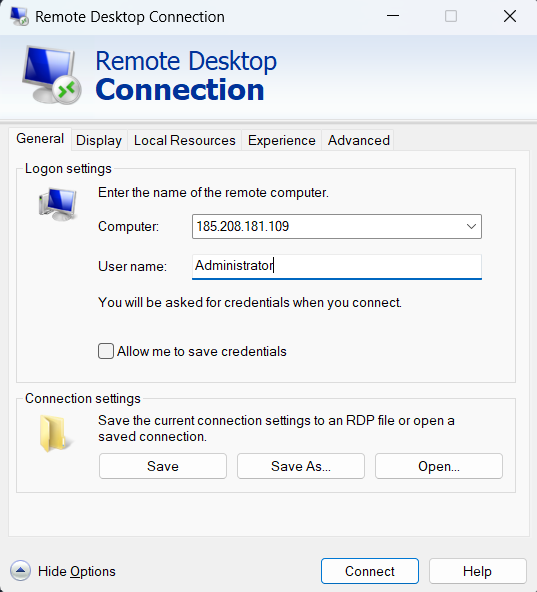Click the computer icon in Logon settings
Screen dimensions: 537x592
(x=58, y=204)
